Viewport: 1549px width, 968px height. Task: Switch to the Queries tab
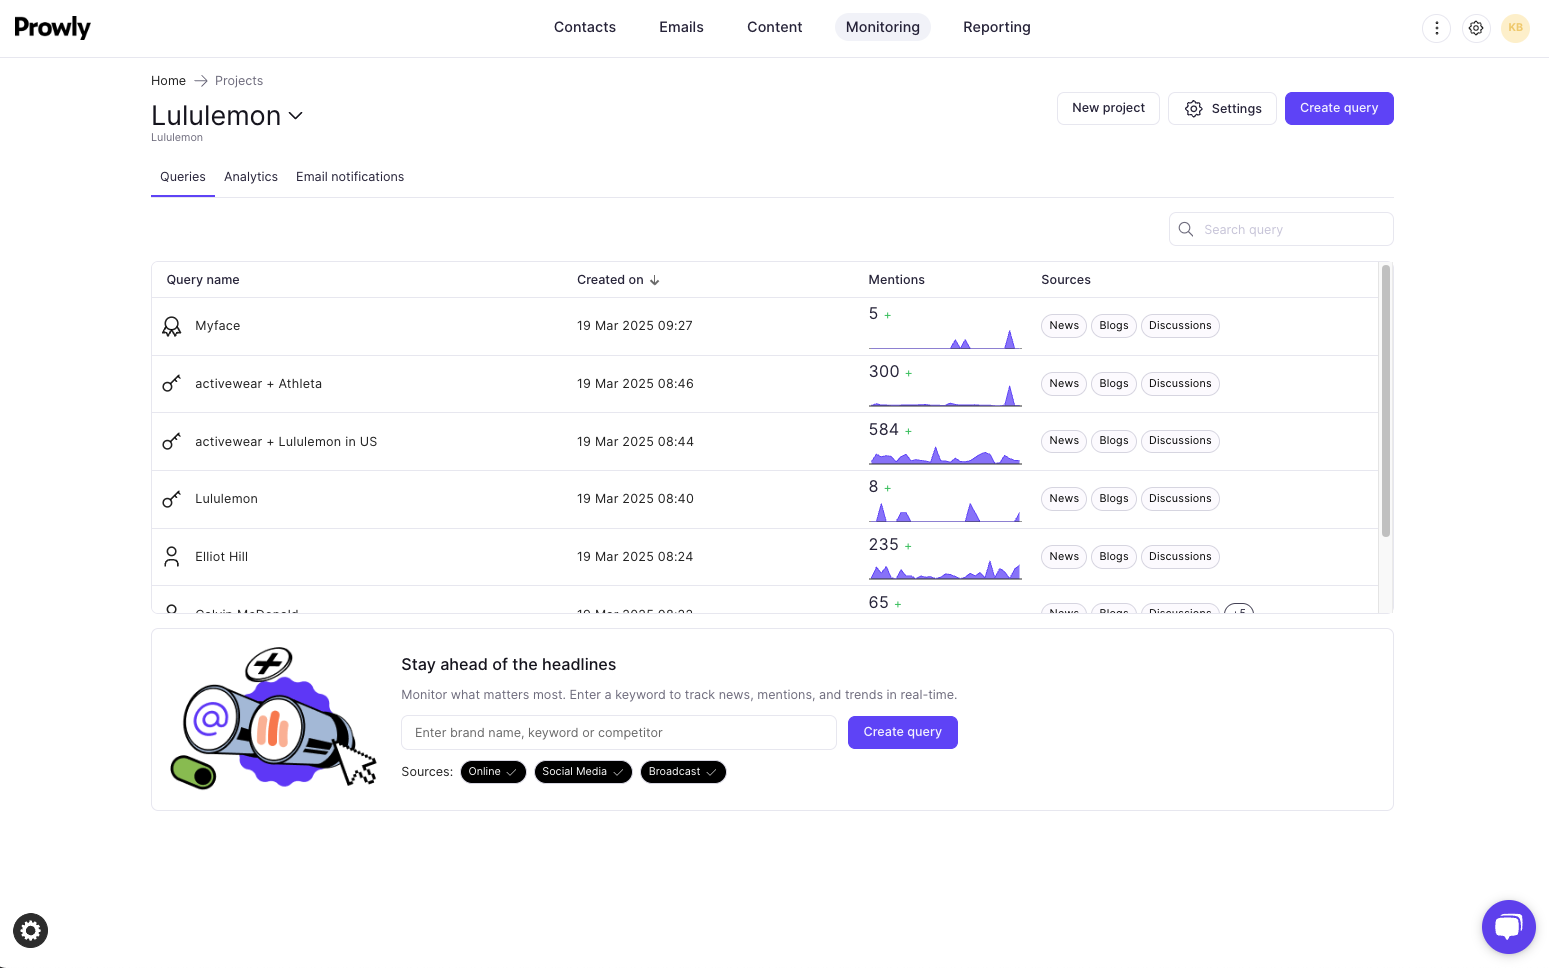point(183,177)
